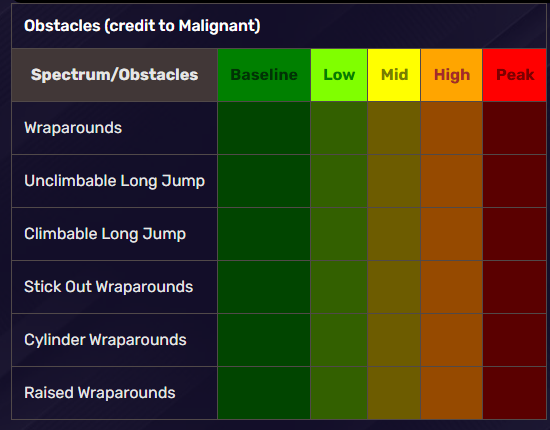550x430 pixels.
Task: Select the Low column header
Action: [x=339, y=75]
